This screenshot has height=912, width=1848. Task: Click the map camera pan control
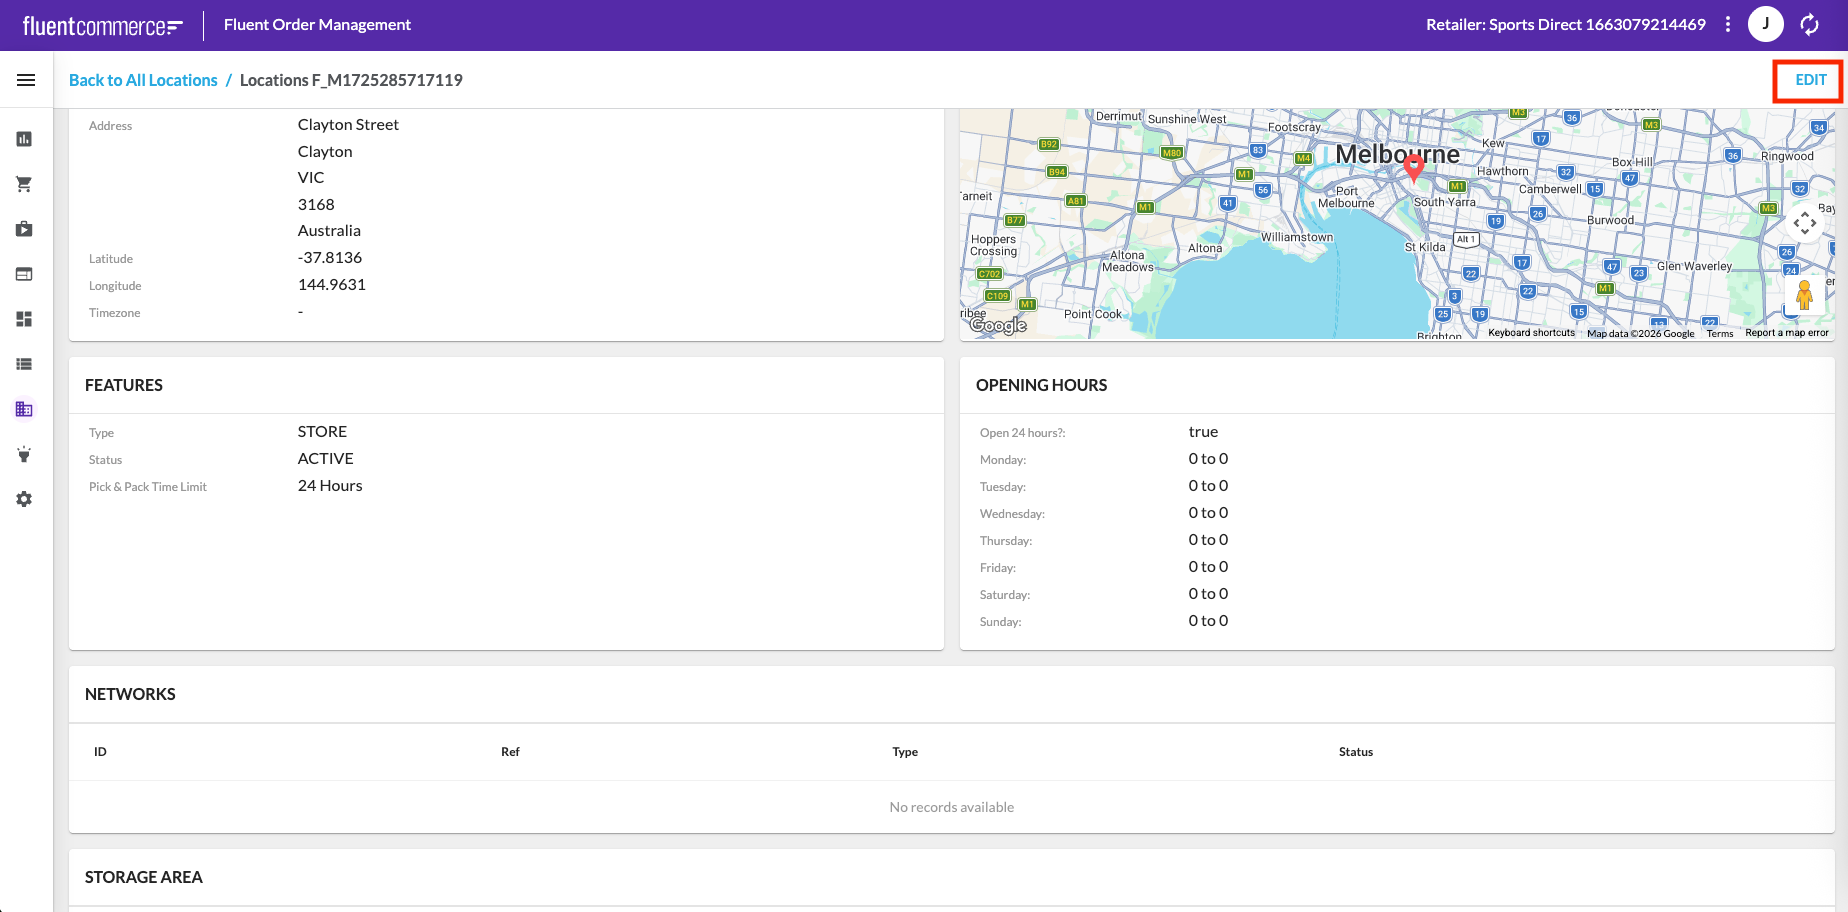pyautogui.click(x=1804, y=223)
